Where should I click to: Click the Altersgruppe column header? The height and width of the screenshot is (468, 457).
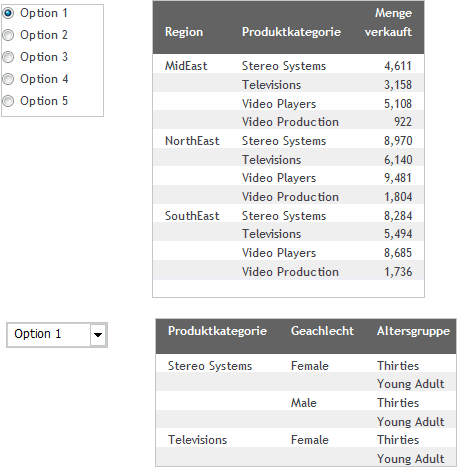[413, 331]
